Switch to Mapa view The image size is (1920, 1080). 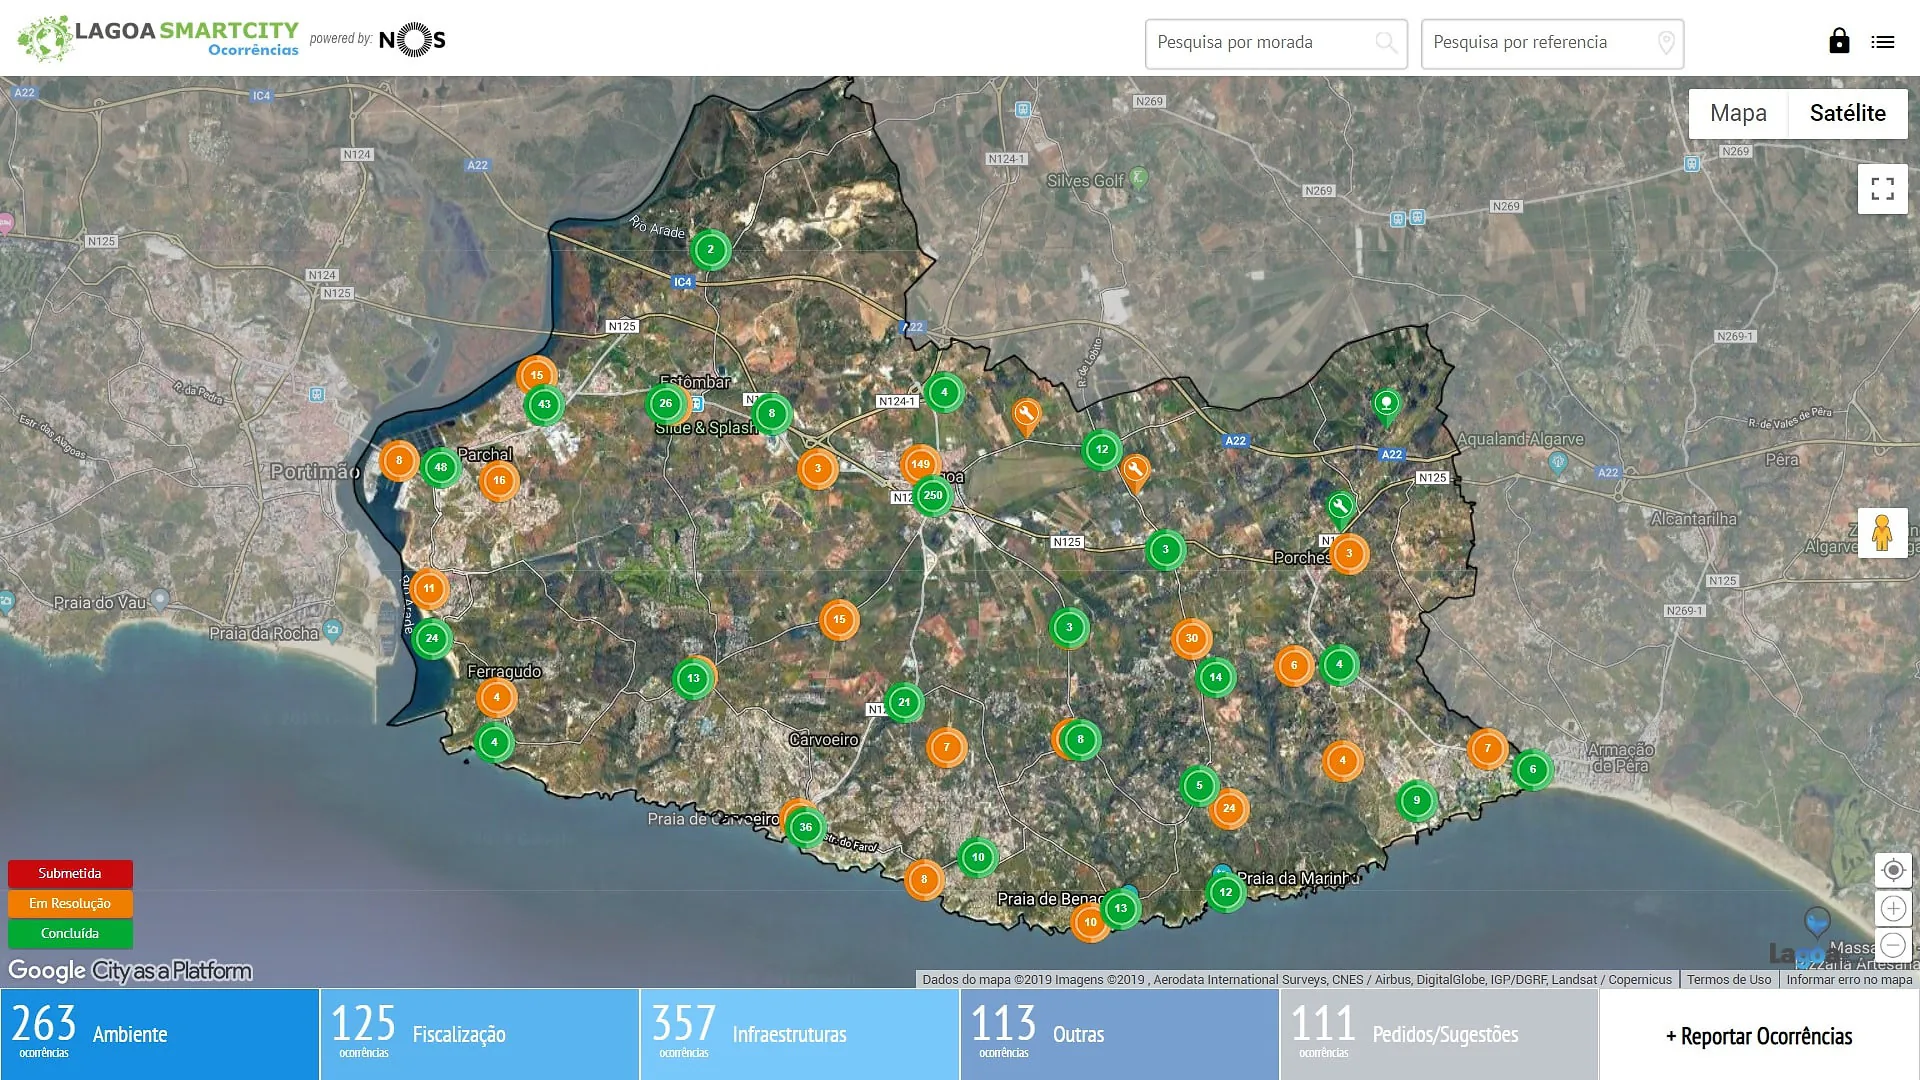(1737, 114)
